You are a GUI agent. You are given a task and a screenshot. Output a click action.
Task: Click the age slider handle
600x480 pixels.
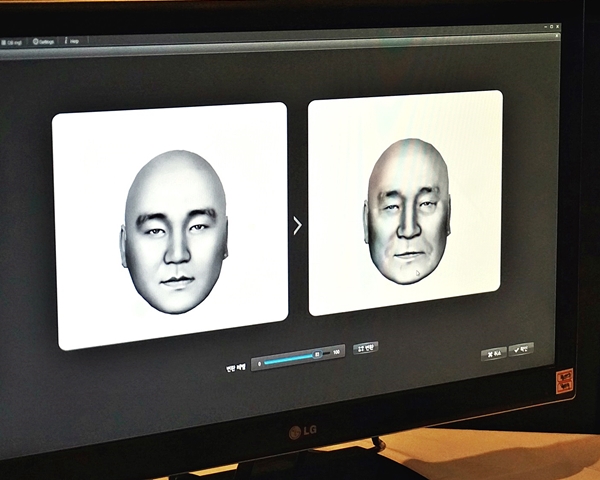pyautogui.click(x=318, y=355)
